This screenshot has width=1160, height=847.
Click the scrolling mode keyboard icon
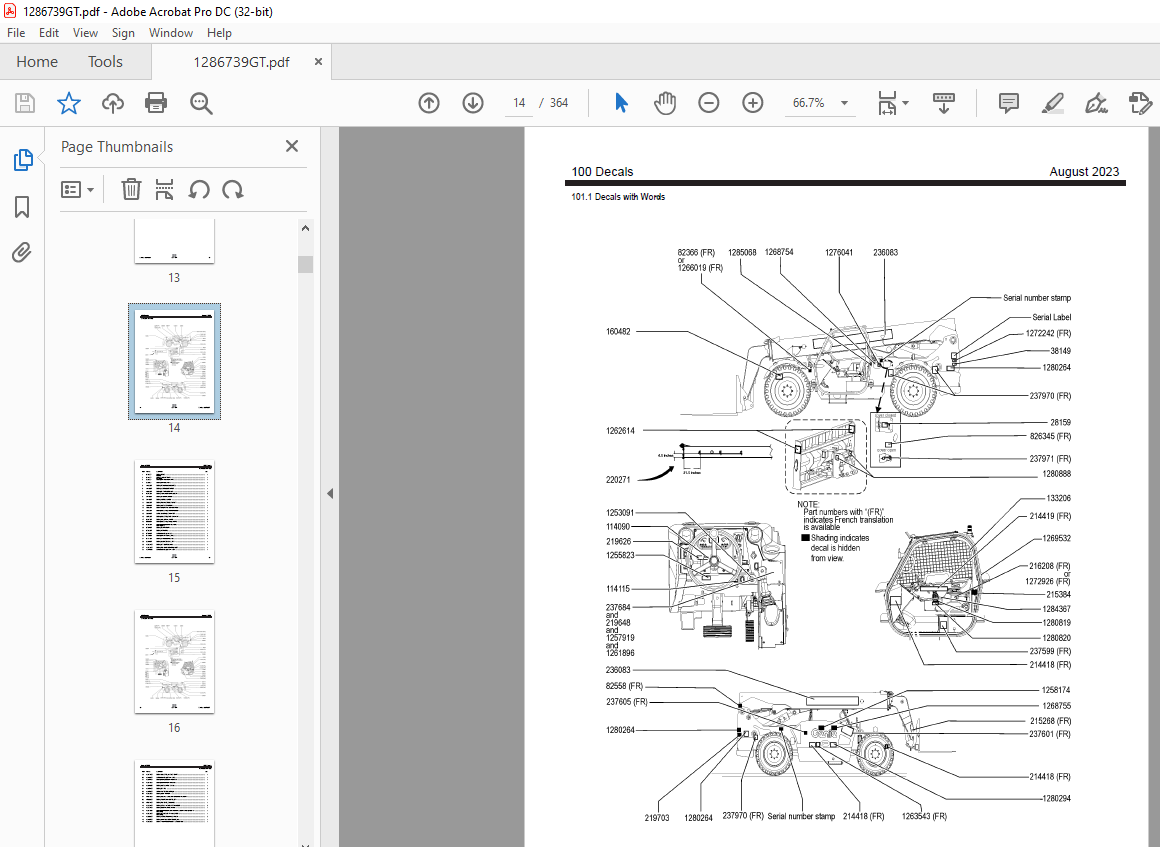(x=944, y=103)
